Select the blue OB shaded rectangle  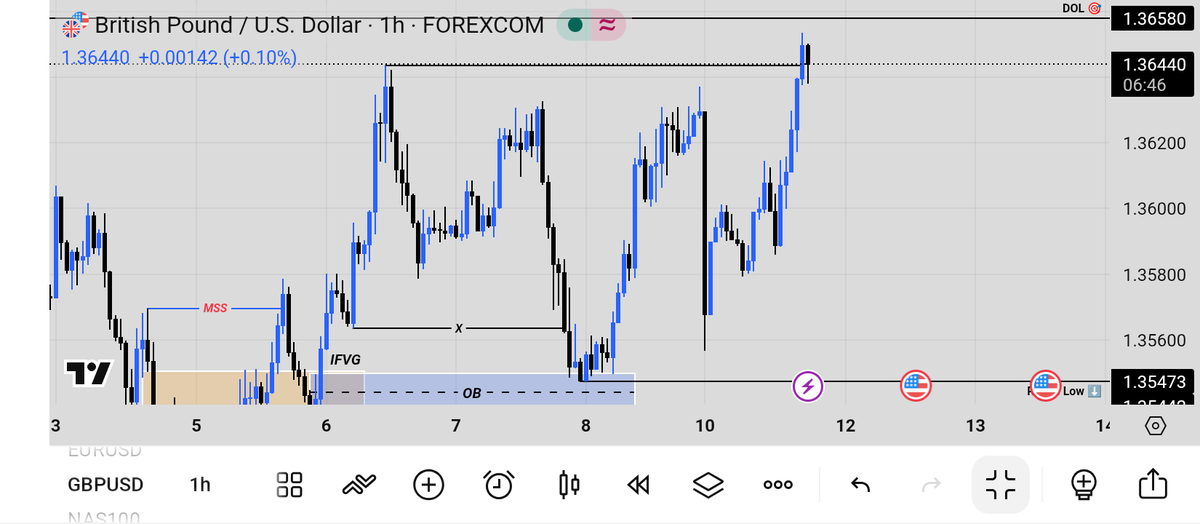click(x=473, y=389)
